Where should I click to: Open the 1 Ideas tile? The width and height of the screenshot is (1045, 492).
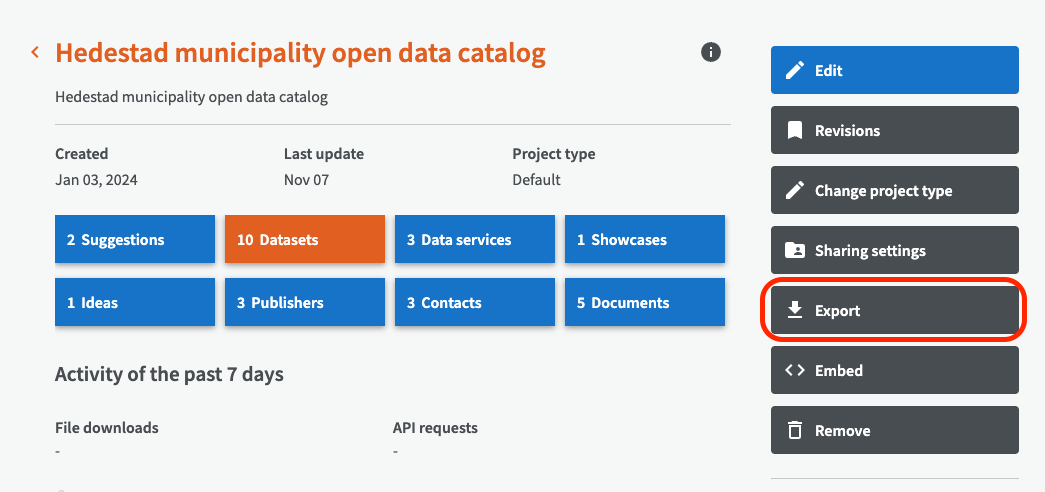click(x=135, y=303)
